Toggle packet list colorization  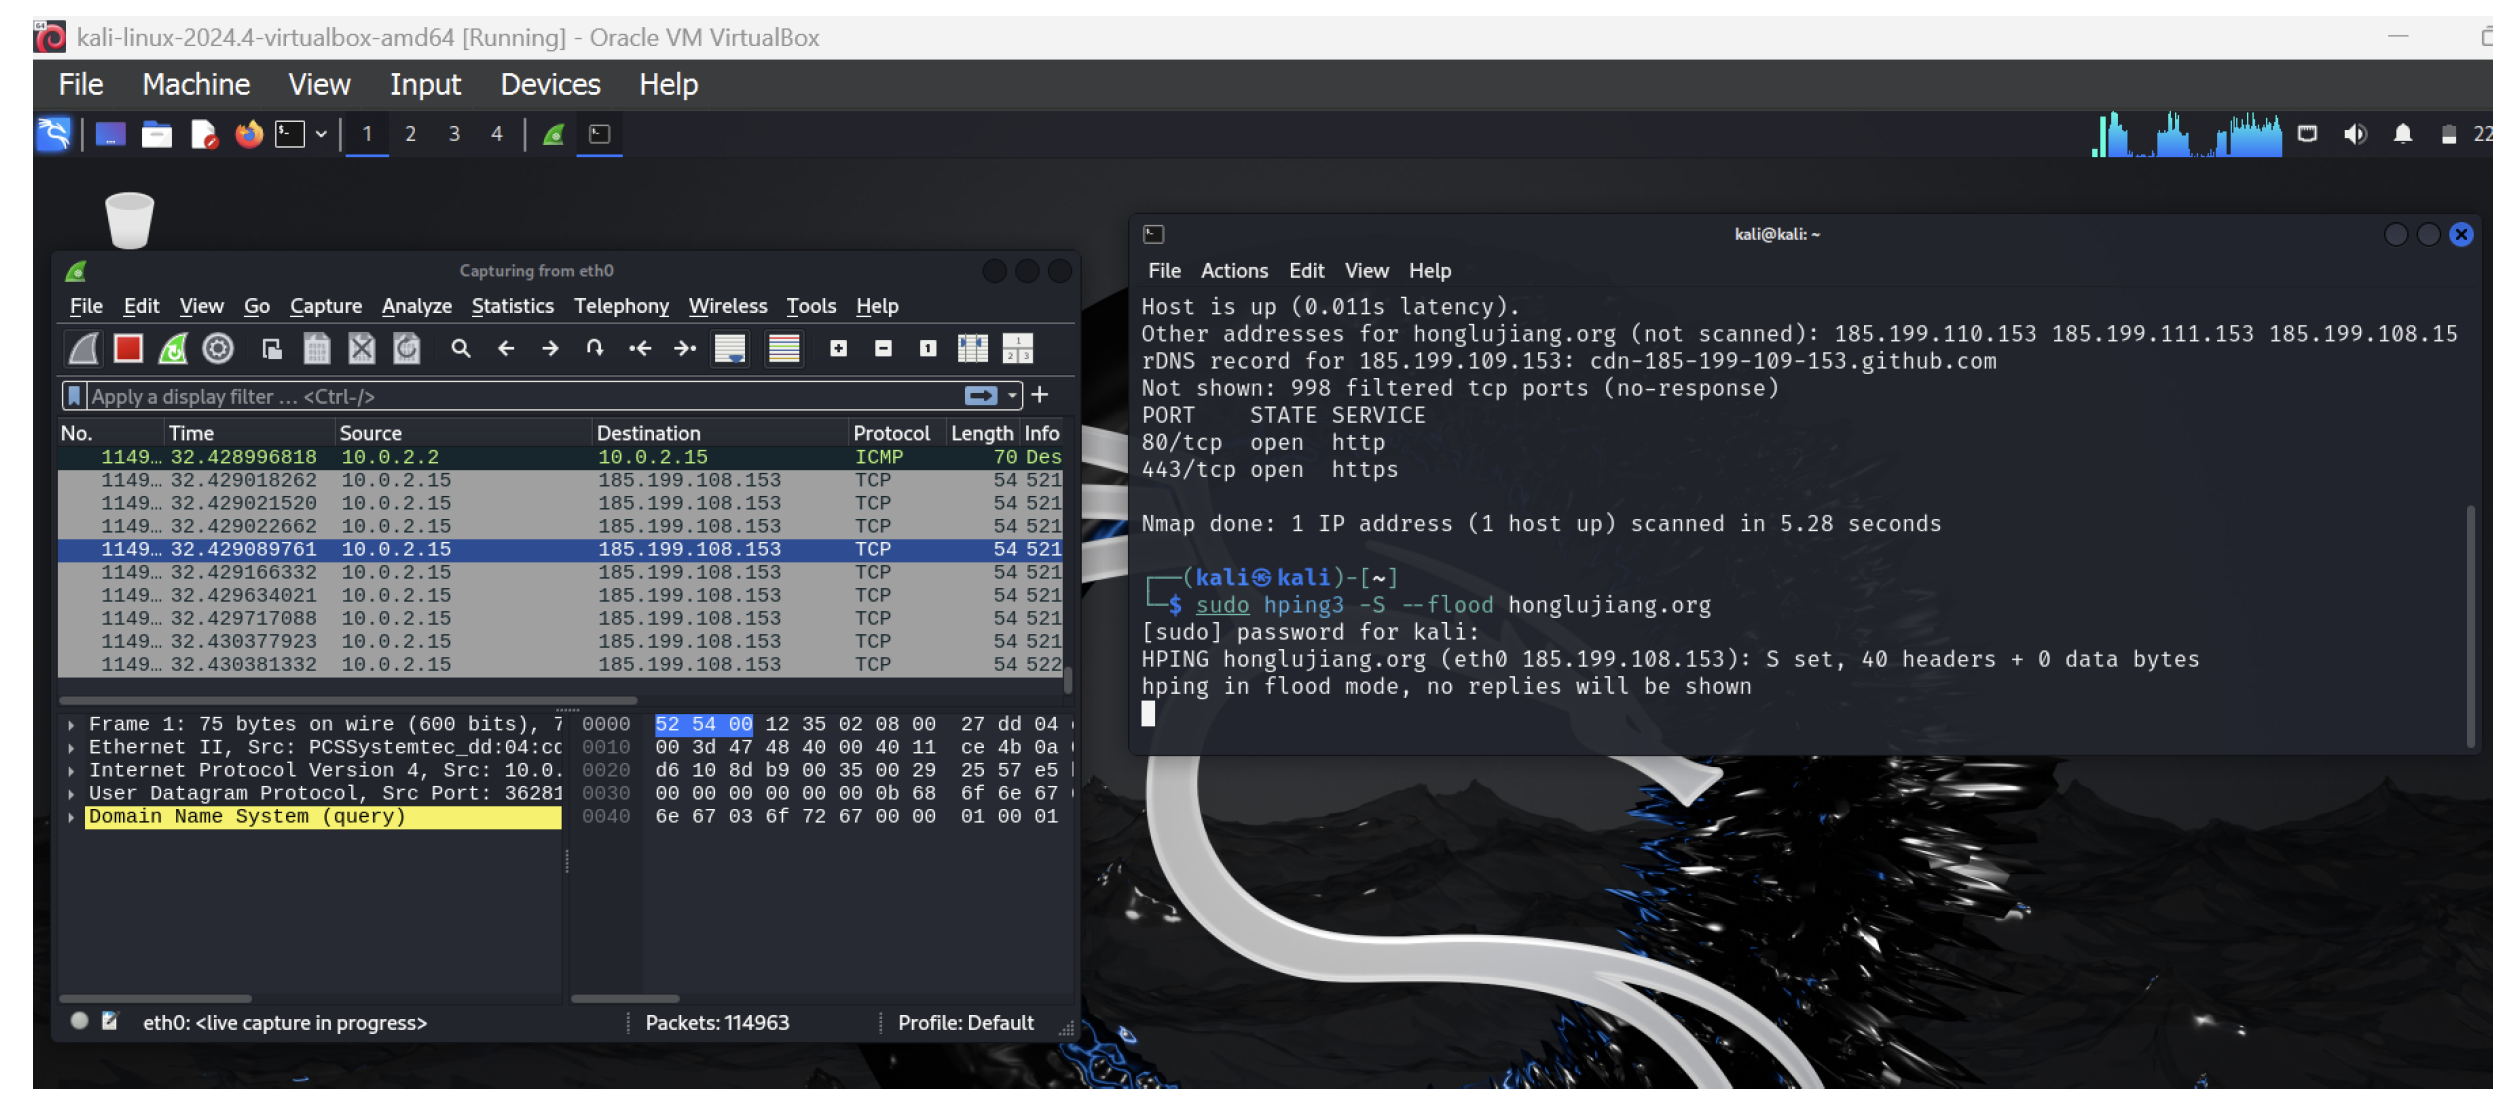(x=784, y=349)
